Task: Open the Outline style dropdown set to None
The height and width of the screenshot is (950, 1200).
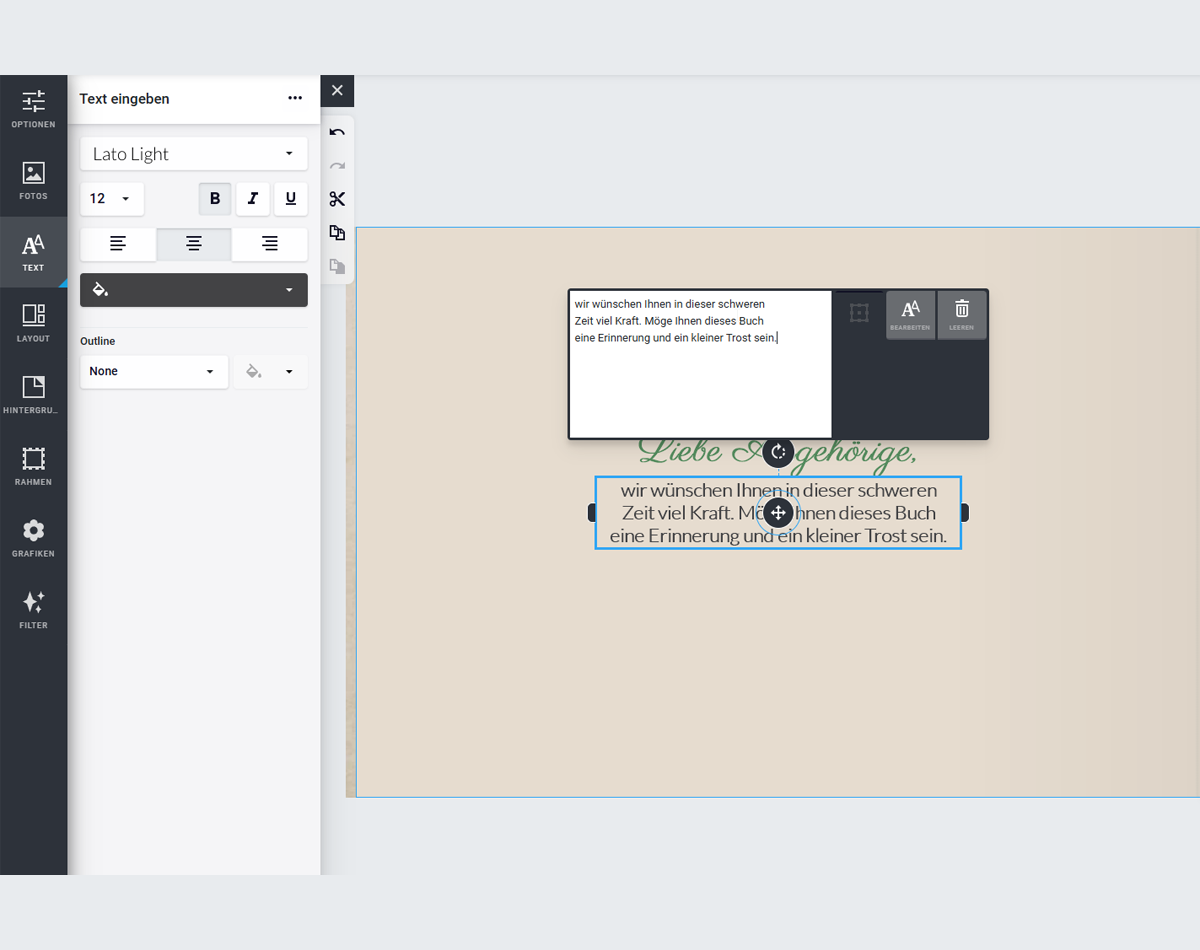Action: click(x=154, y=371)
